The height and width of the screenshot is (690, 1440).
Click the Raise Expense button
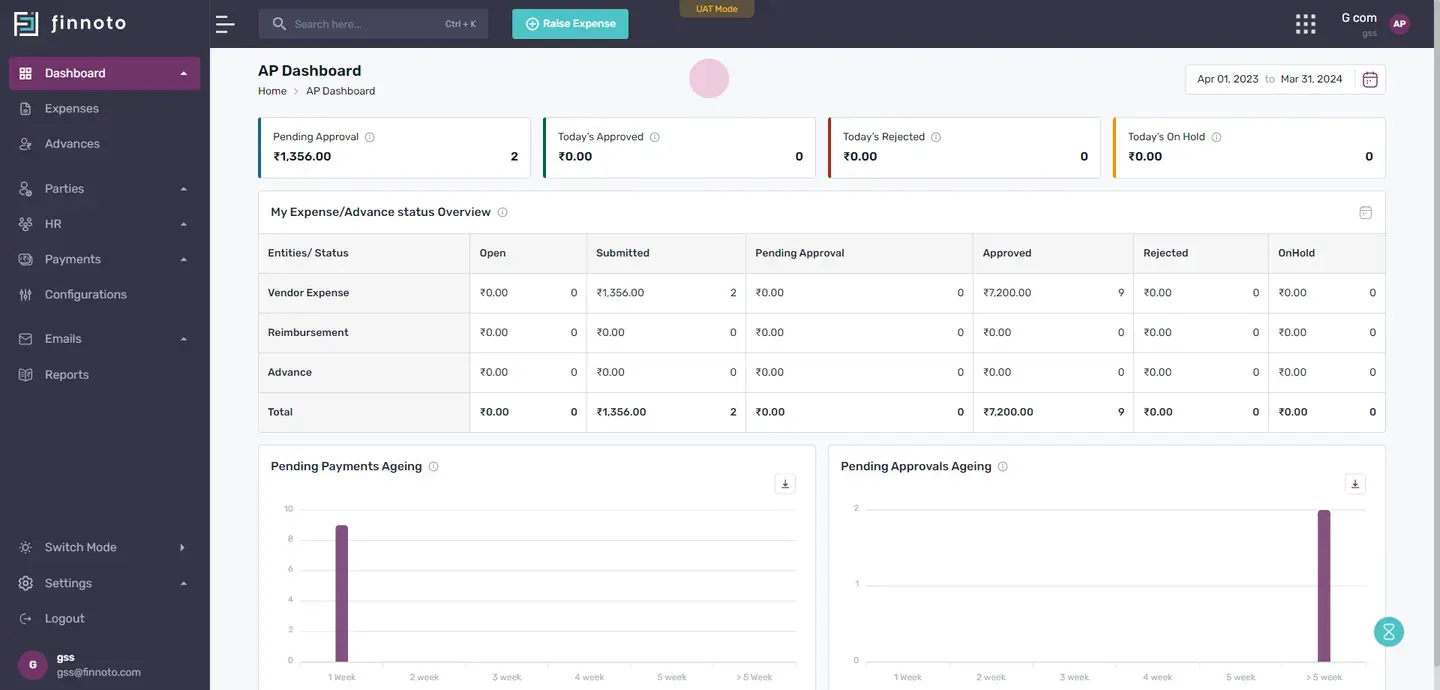click(x=570, y=24)
